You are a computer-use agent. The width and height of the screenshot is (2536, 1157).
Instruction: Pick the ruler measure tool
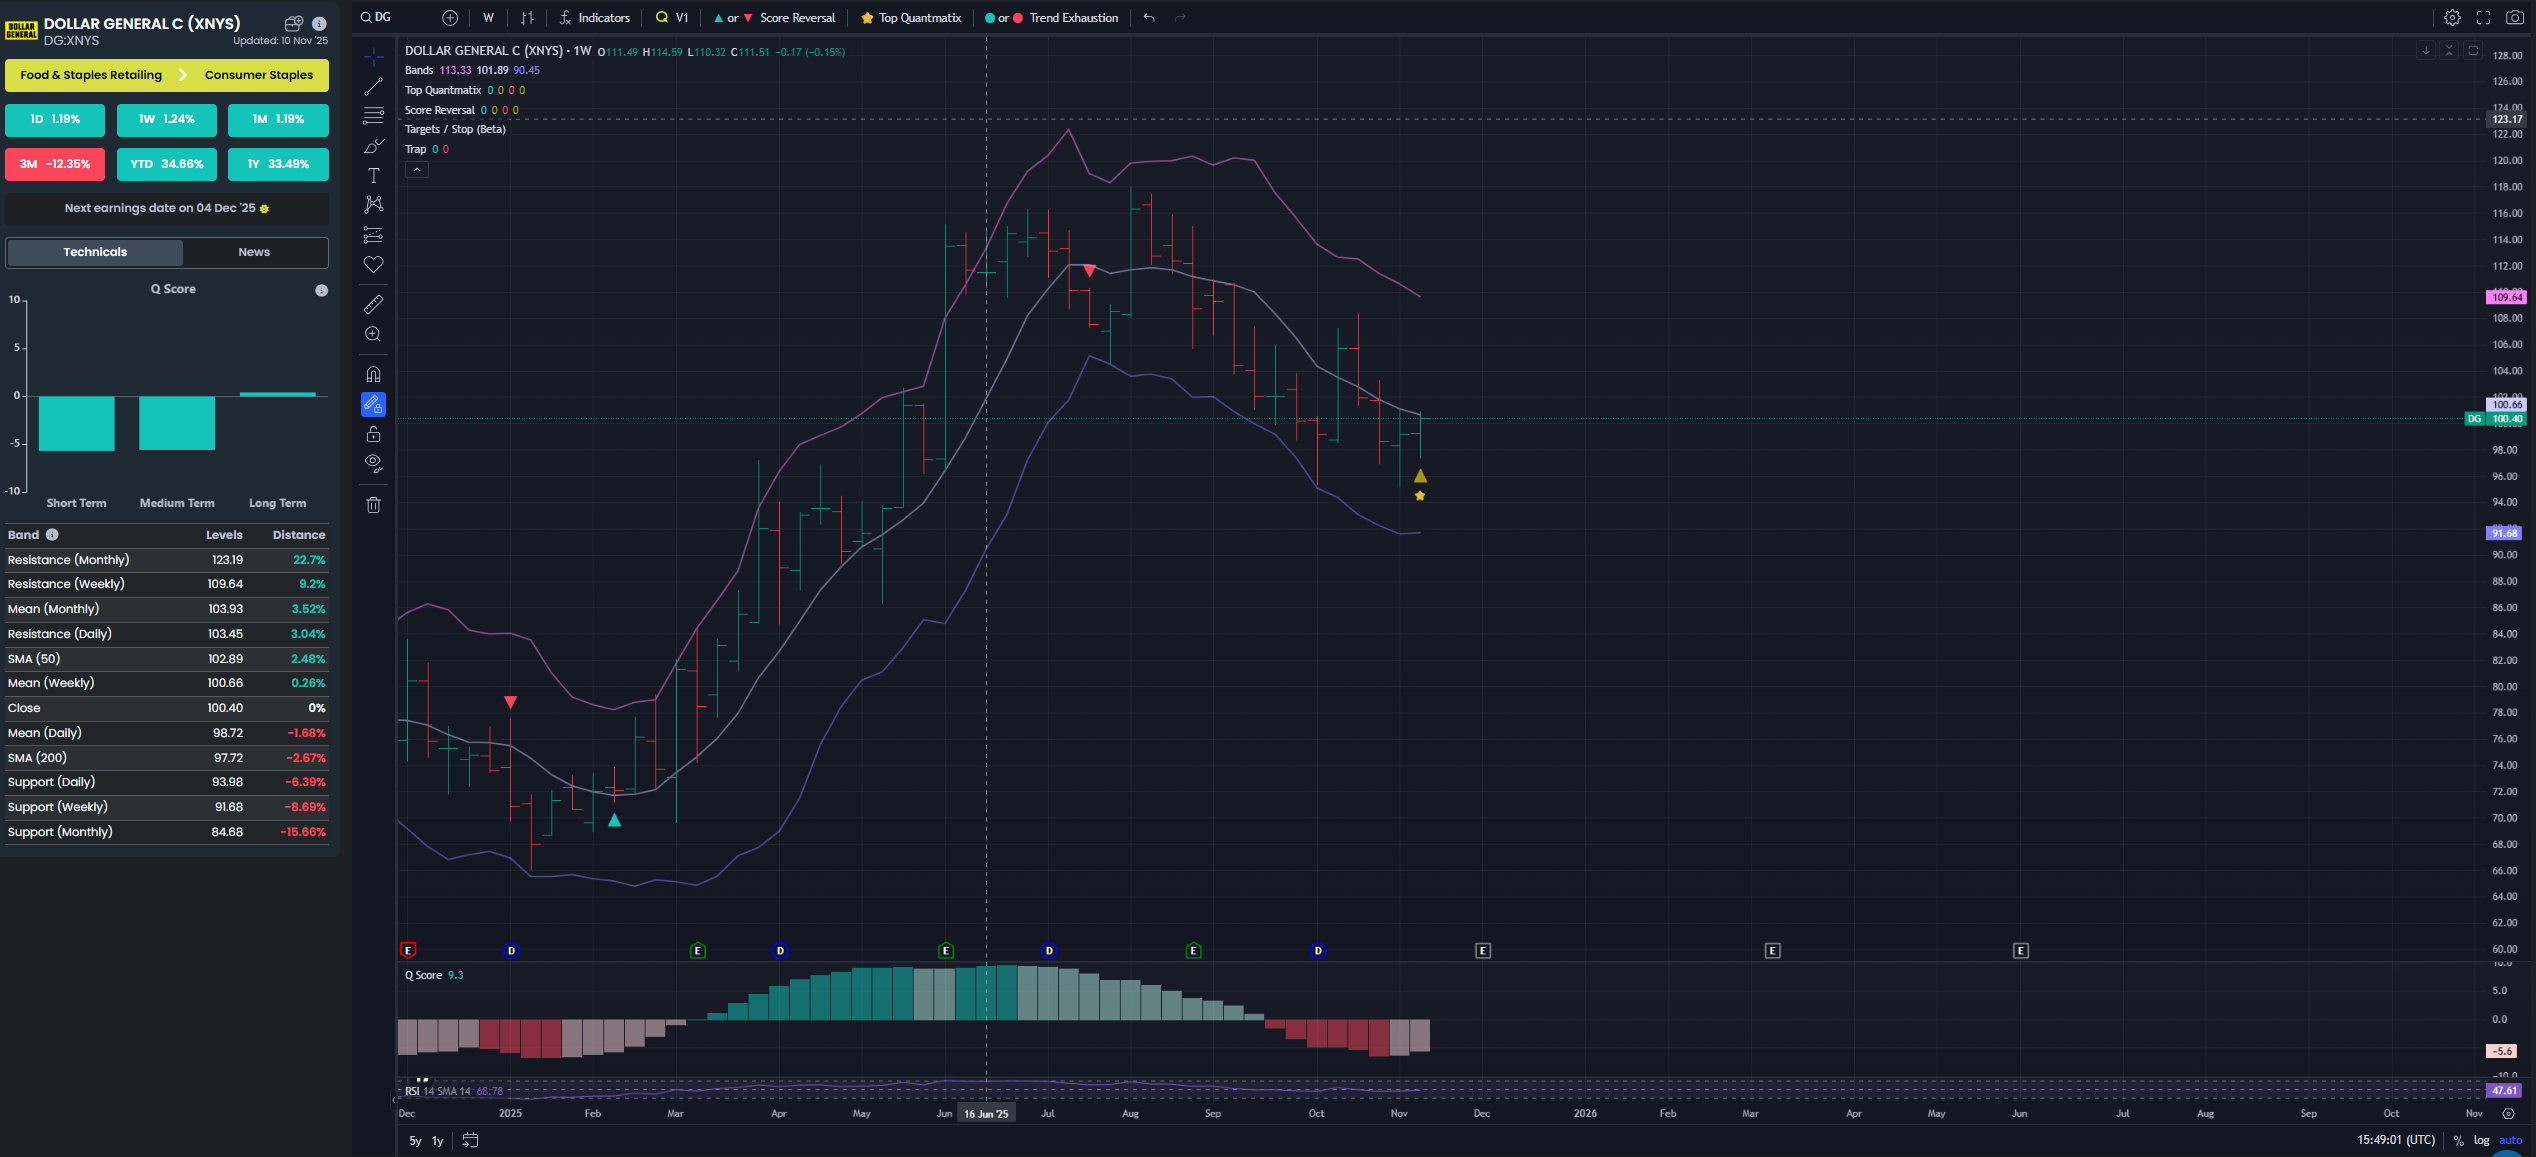373,304
